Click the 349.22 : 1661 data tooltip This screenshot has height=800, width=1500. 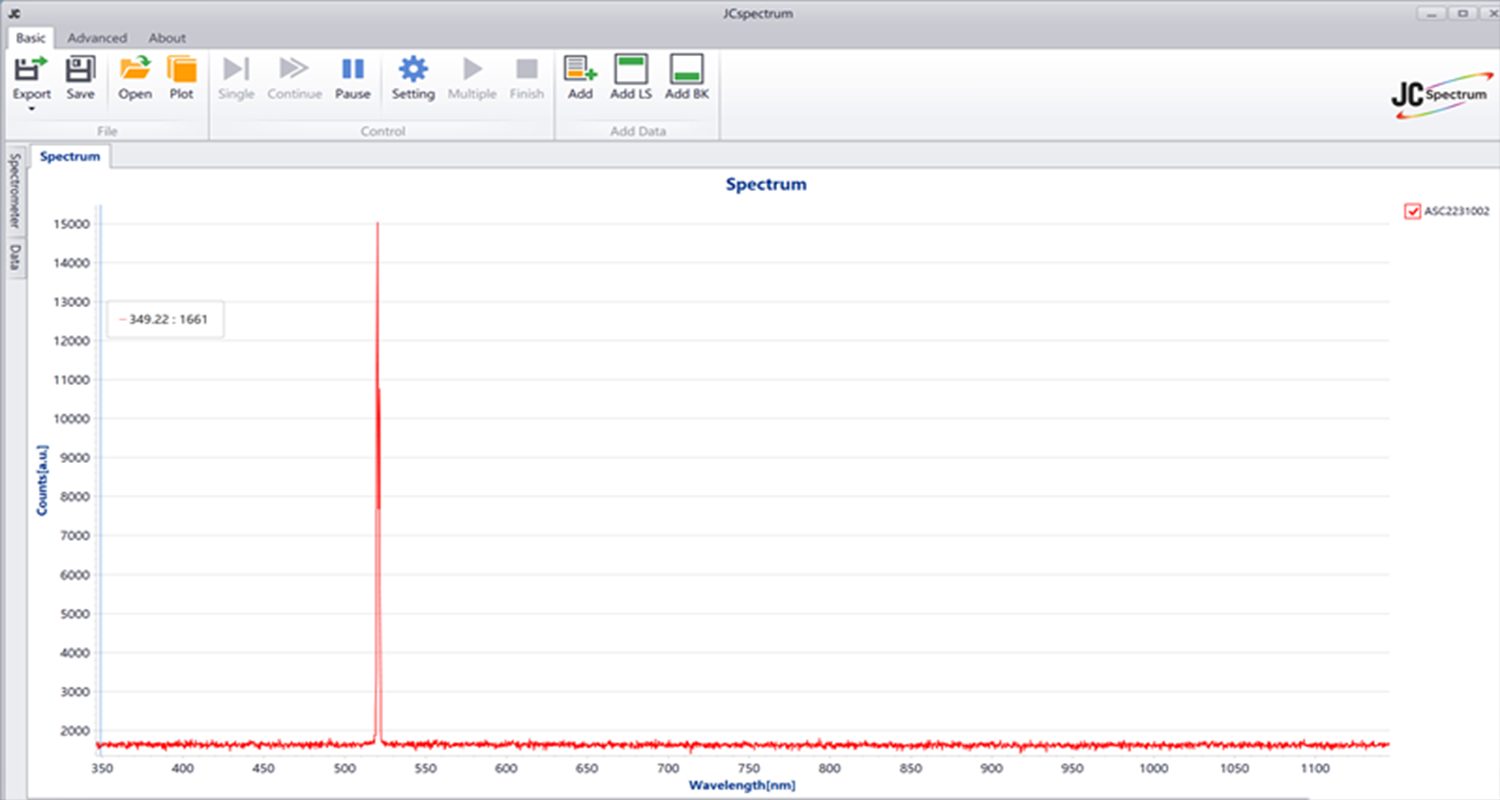click(165, 320)
